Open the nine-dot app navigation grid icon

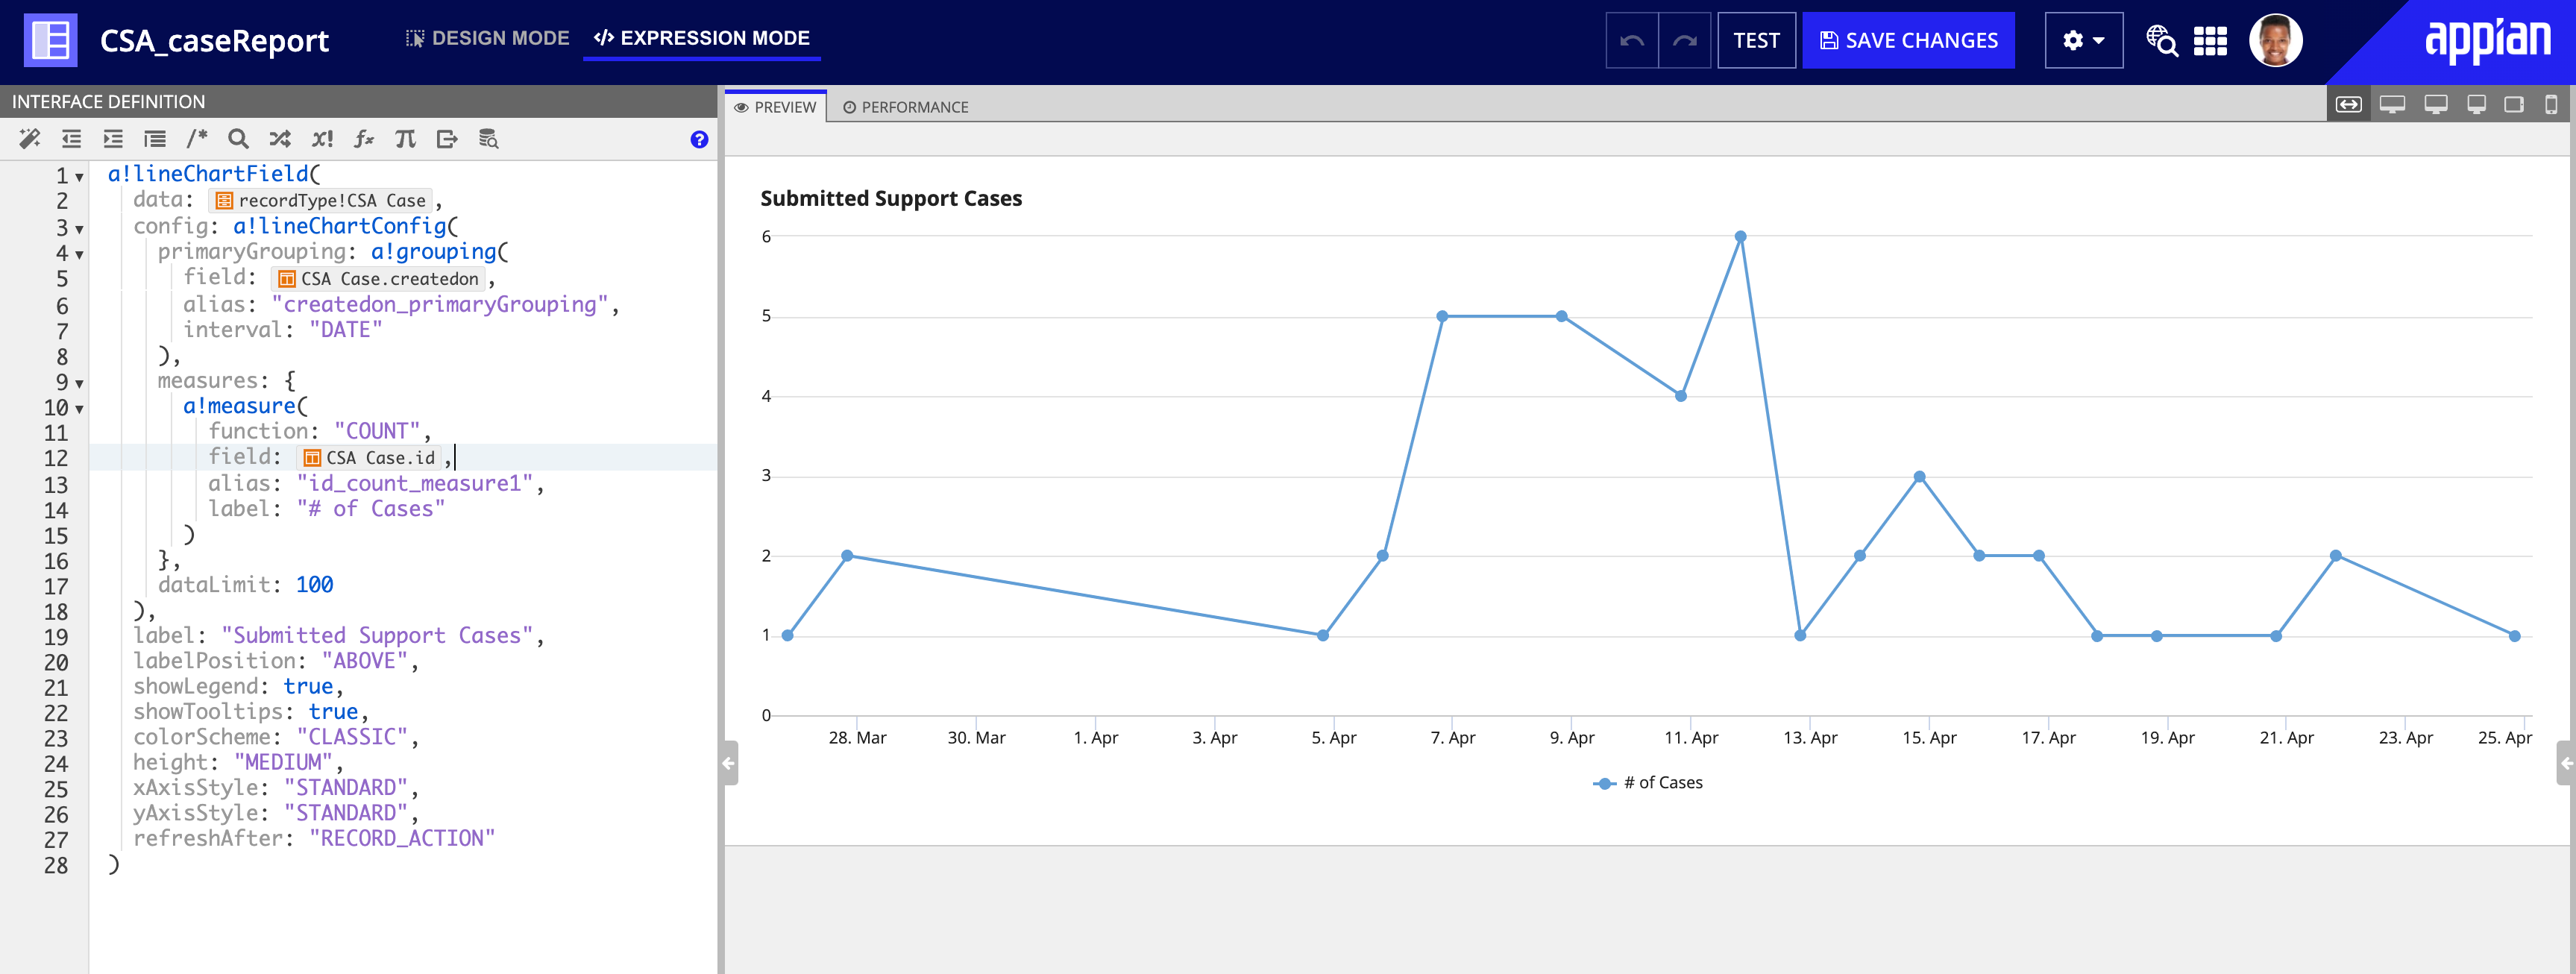[x=2210, y=41]
